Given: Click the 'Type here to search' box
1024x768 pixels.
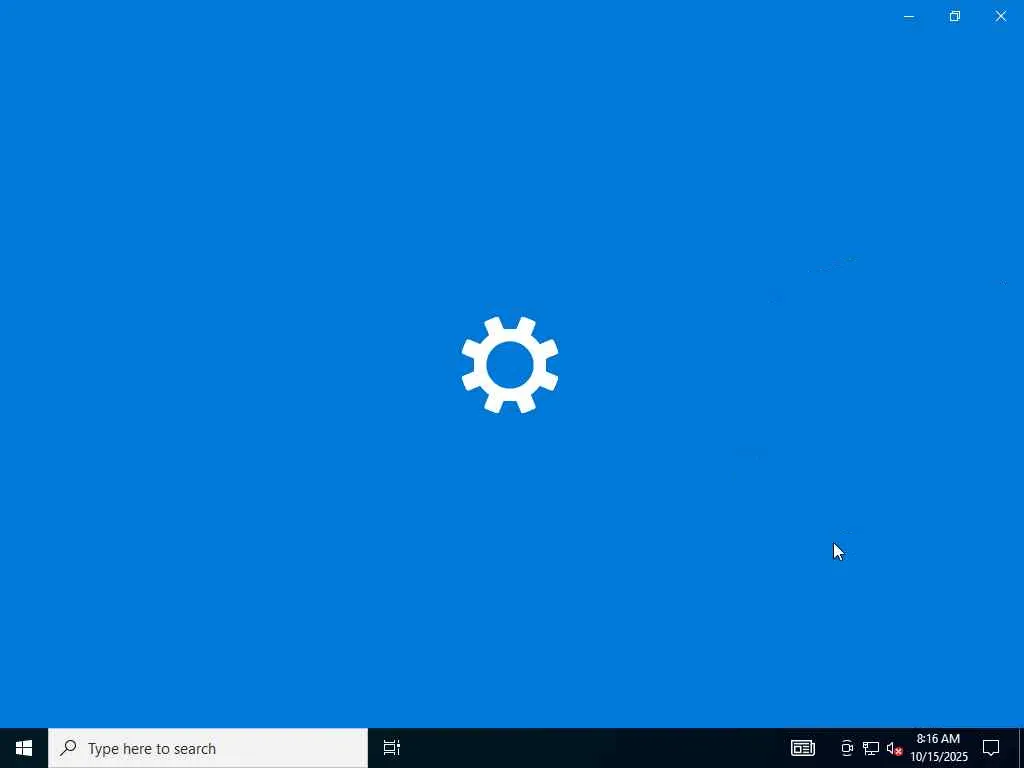Looking at the screenshot, I should click(x=208, y=748).
